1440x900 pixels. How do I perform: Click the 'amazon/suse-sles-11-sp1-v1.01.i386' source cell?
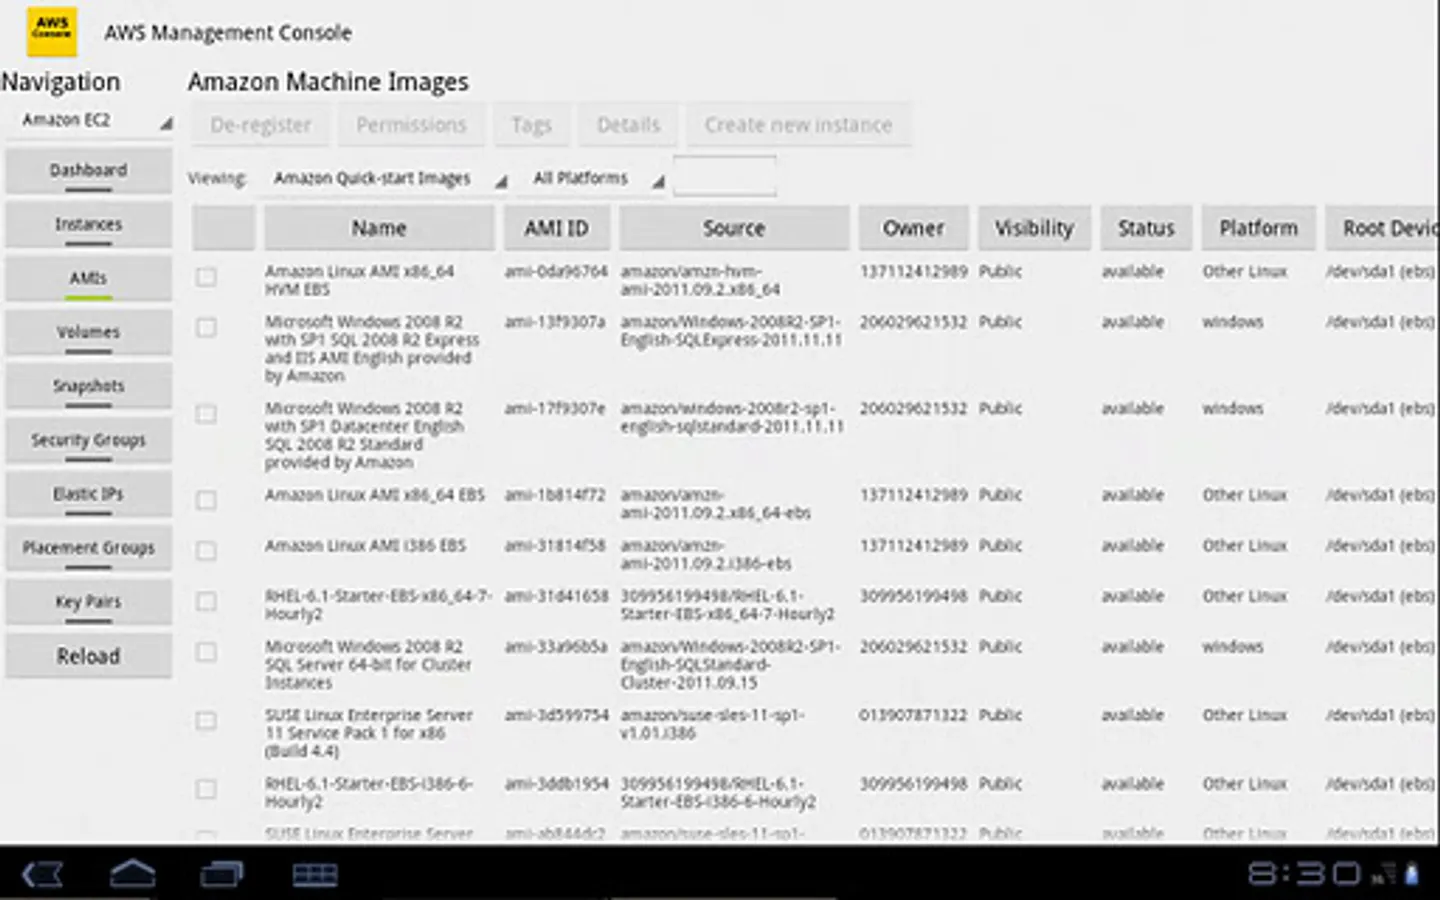click(x=712, y=724)
